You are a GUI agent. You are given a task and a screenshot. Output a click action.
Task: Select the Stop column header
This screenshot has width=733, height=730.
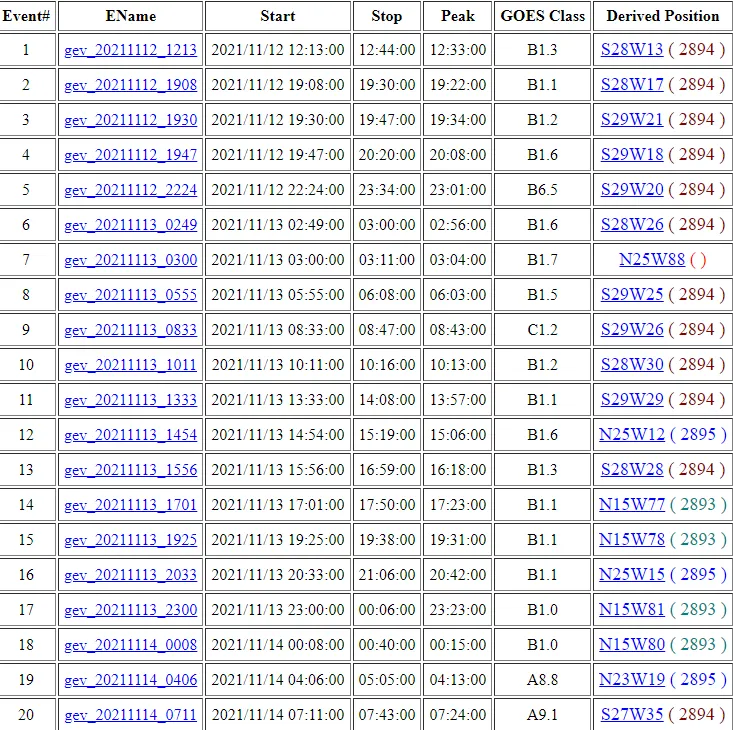(387, 16)
